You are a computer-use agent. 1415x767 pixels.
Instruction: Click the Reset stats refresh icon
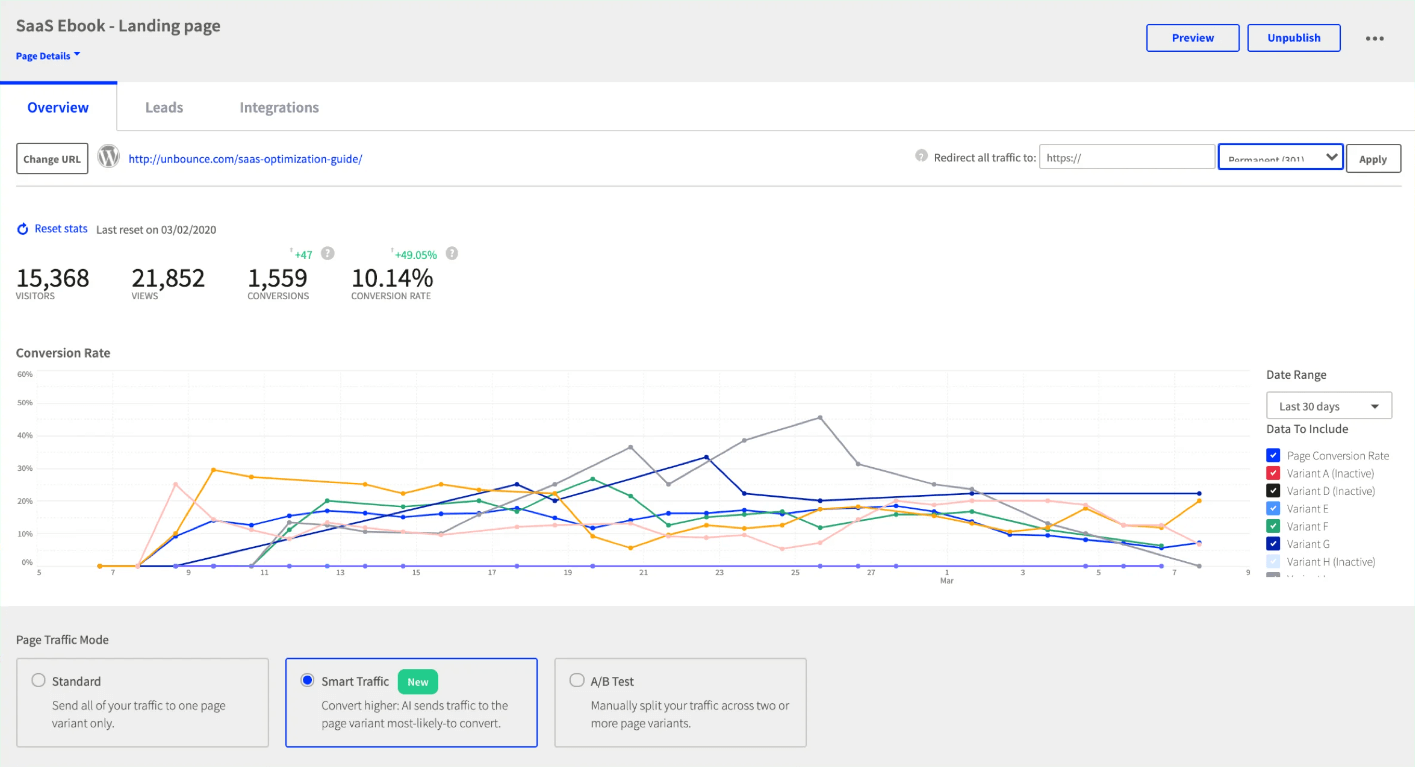(x=22, y=228)
